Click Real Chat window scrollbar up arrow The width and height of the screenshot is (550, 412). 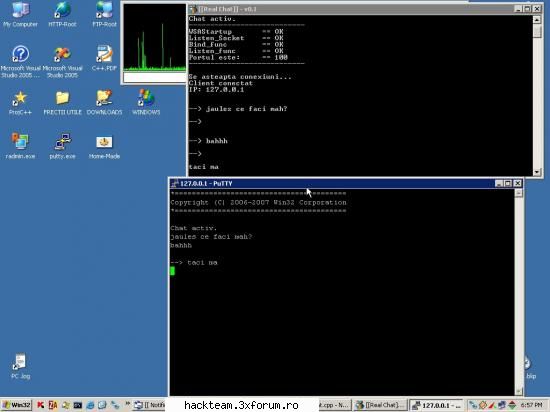coord(537,20)
